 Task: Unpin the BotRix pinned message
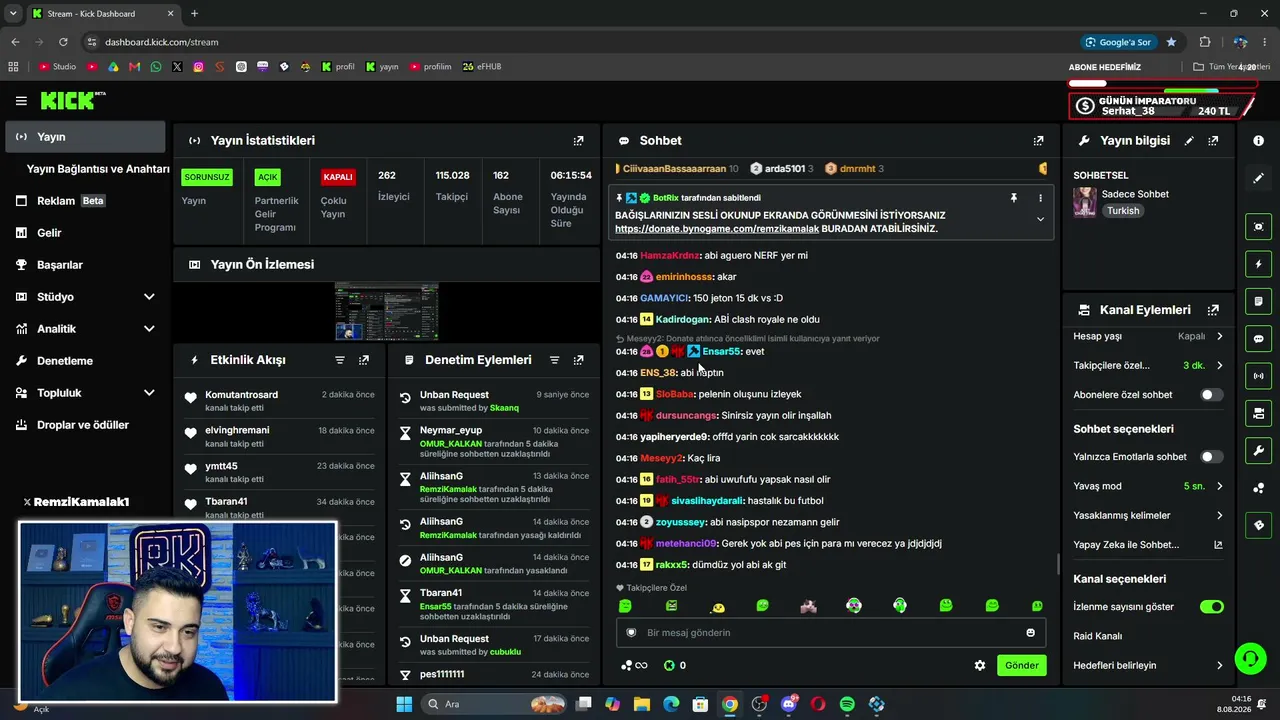(x=1013, y=198)
